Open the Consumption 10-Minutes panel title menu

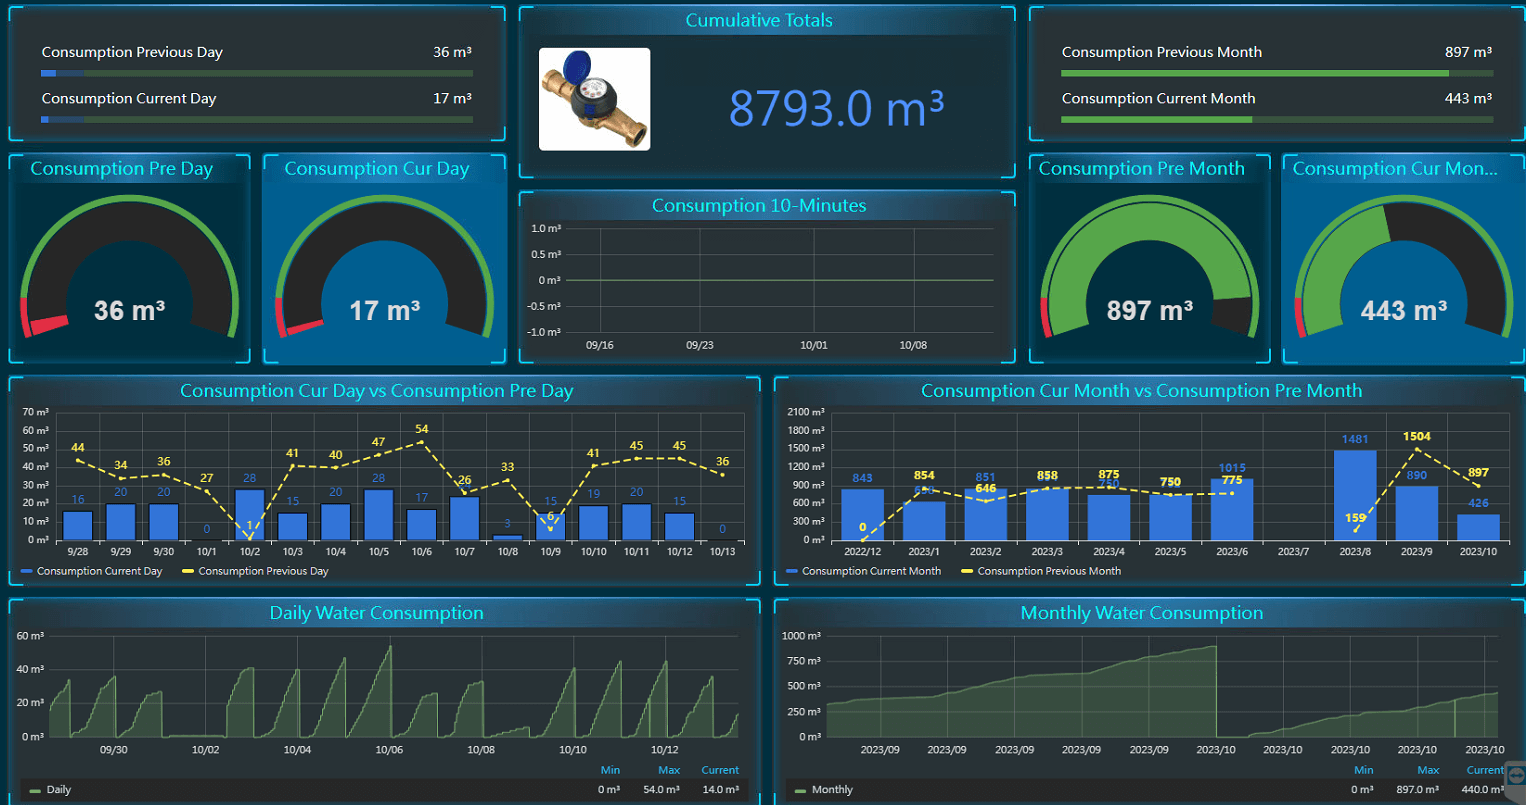click(x=758, y=206)
